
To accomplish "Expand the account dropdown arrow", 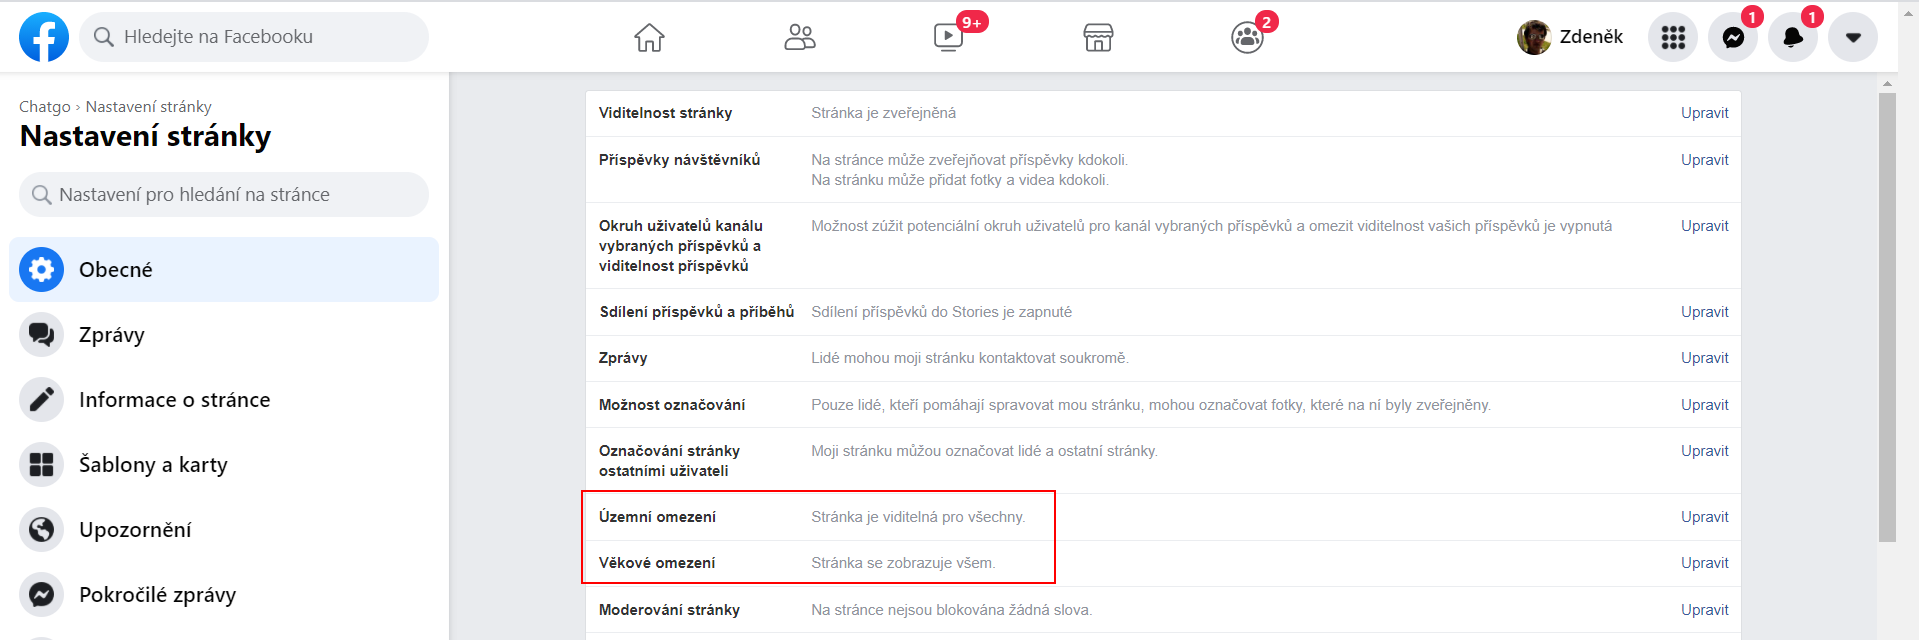I will pos(1853,37).
